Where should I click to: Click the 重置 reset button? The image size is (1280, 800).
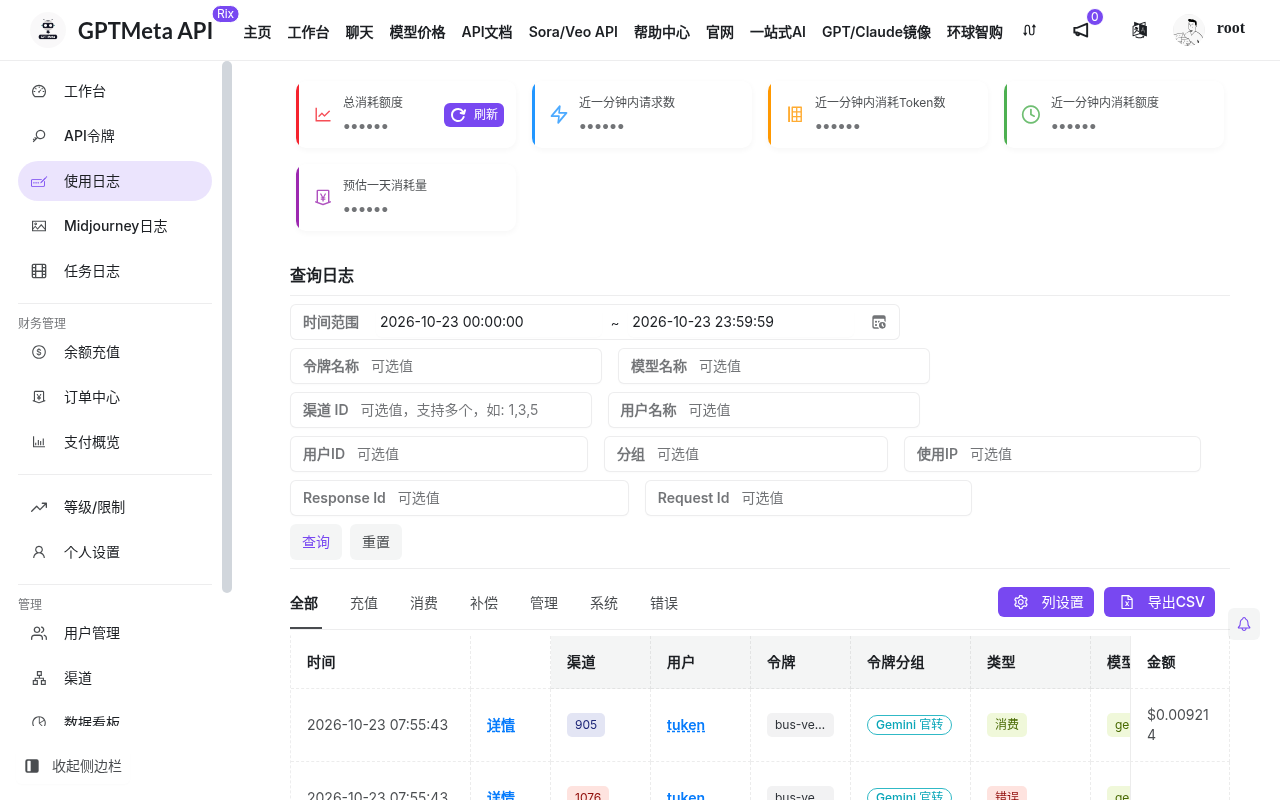click(376, 542)
